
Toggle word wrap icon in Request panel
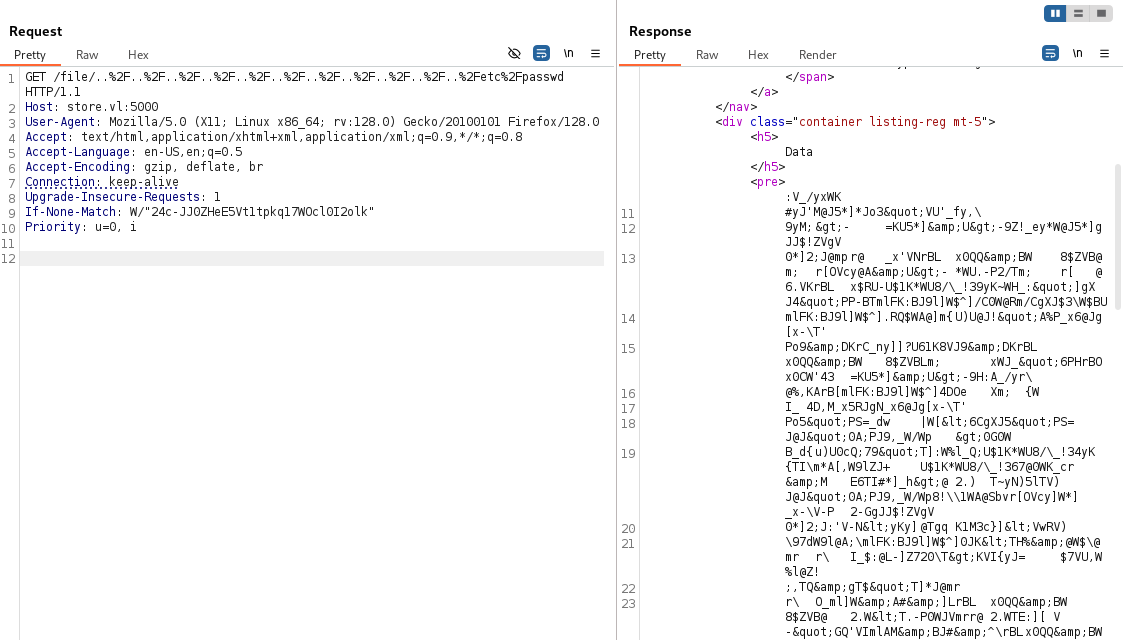(541, 54)
